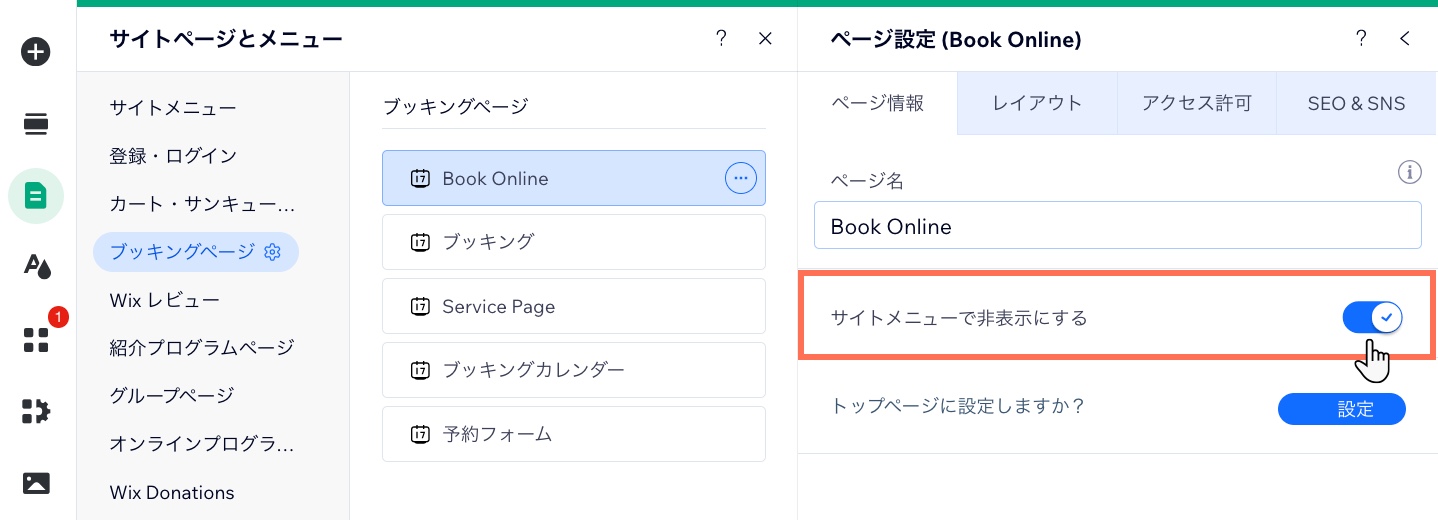
Task: Click the ページ名 input field
Action: [1117, 226]
